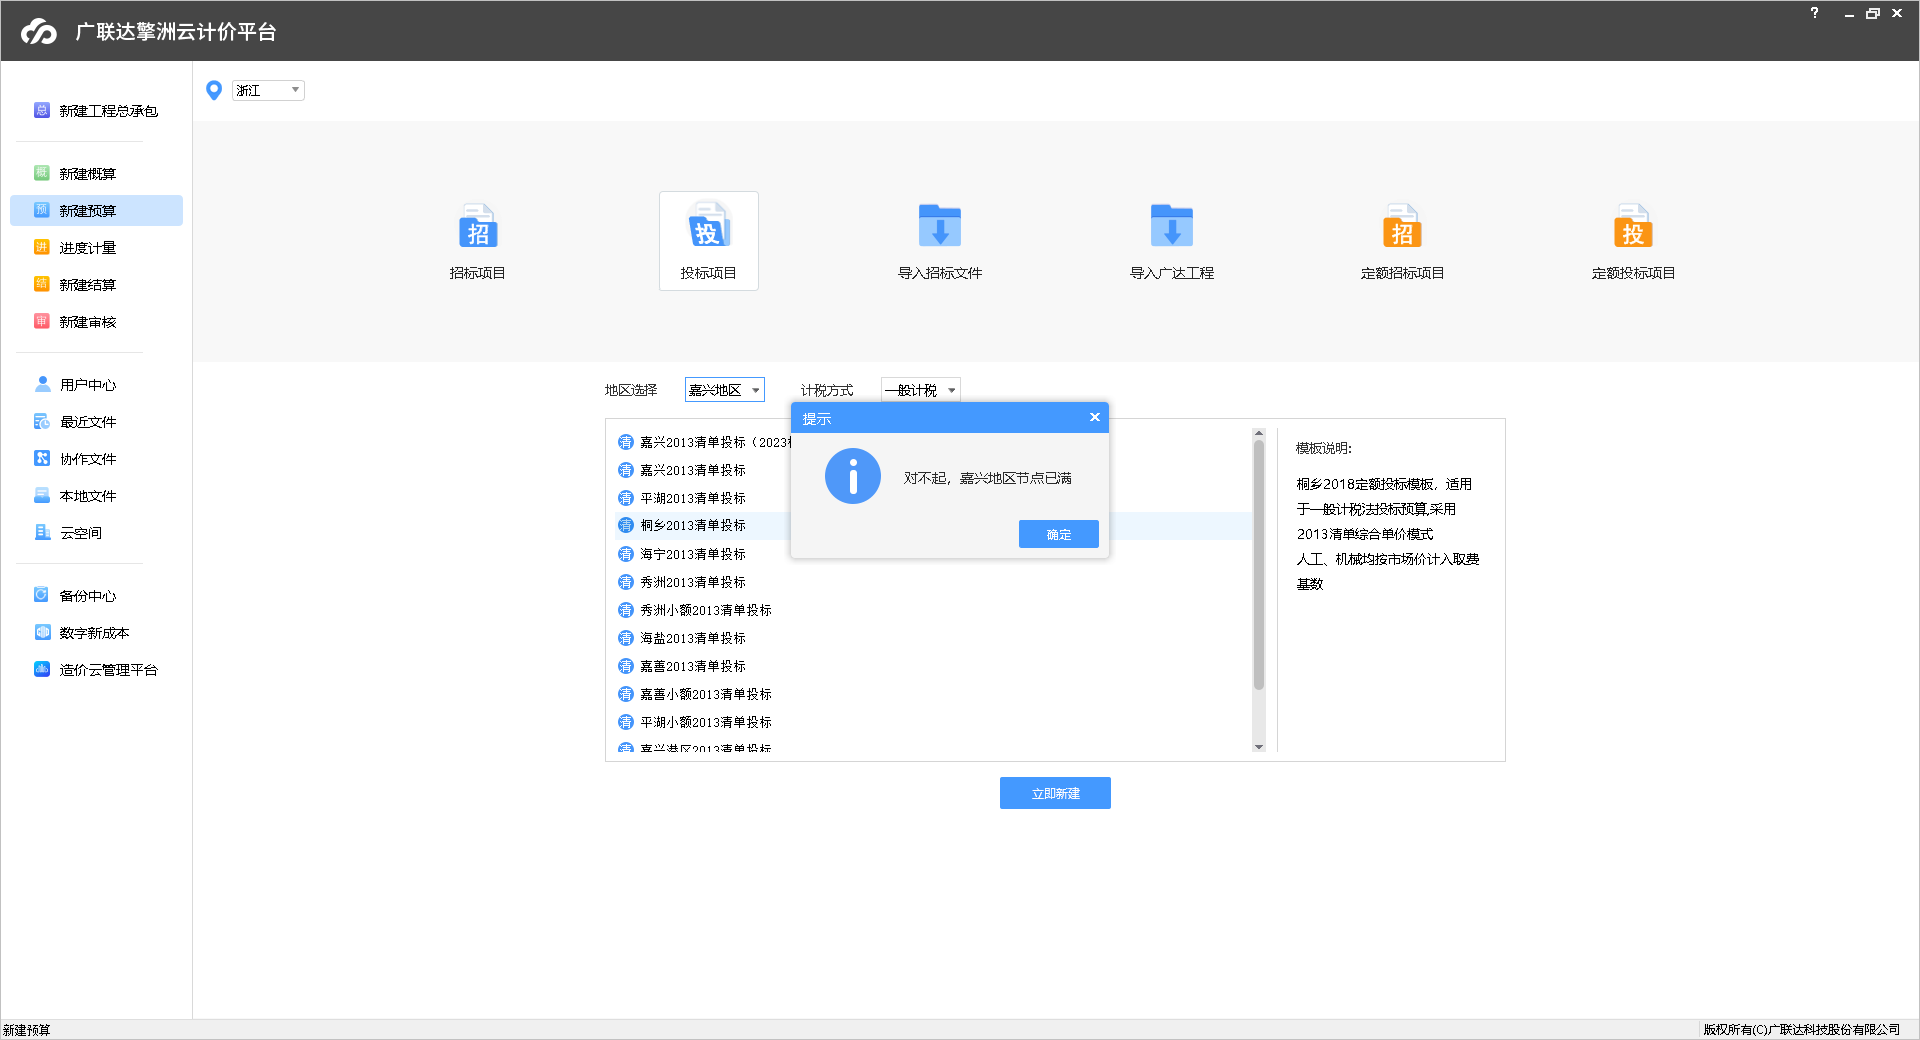The image size is (1920, 1040).
Task: Click the template list scroll-up arrow
Action: [x=1258, y=433]
